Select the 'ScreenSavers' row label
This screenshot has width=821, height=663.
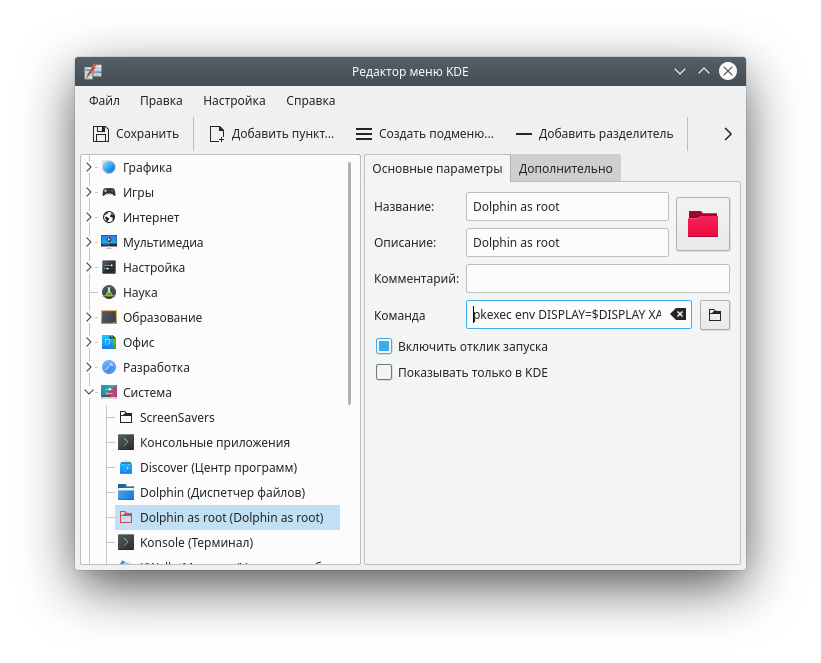click(x=177, y=417)
